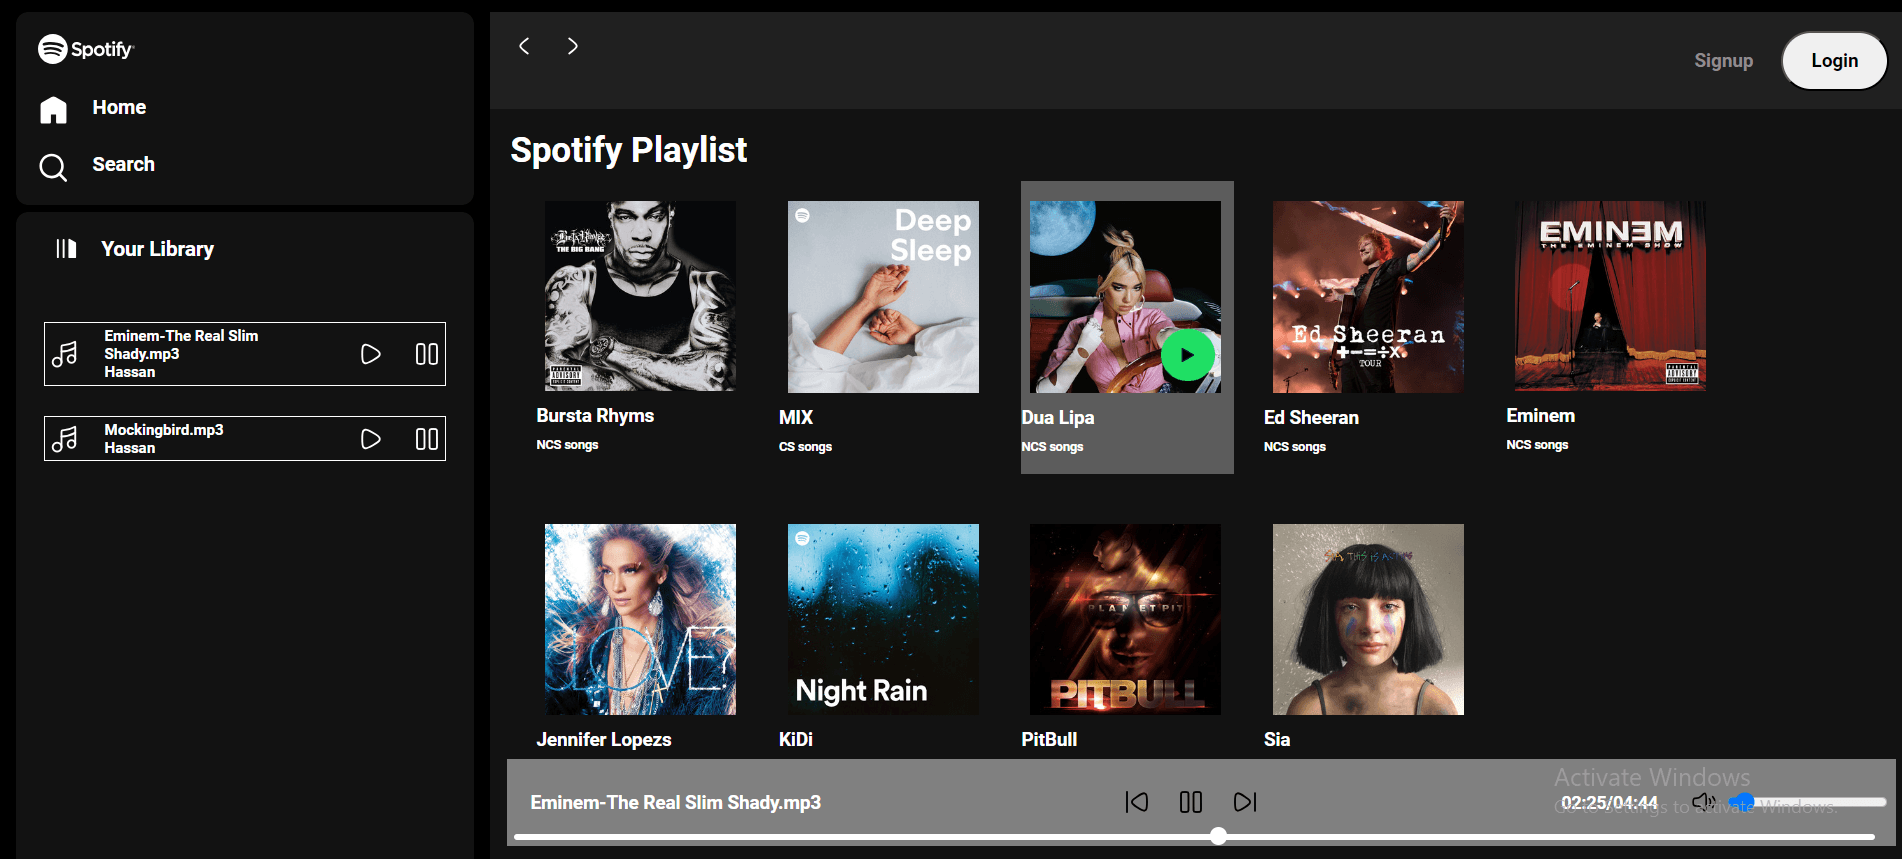Open the Deep Sleep MIX cover
The image size is (1902, 859).
pyautogui.click(x=883, y=297)
